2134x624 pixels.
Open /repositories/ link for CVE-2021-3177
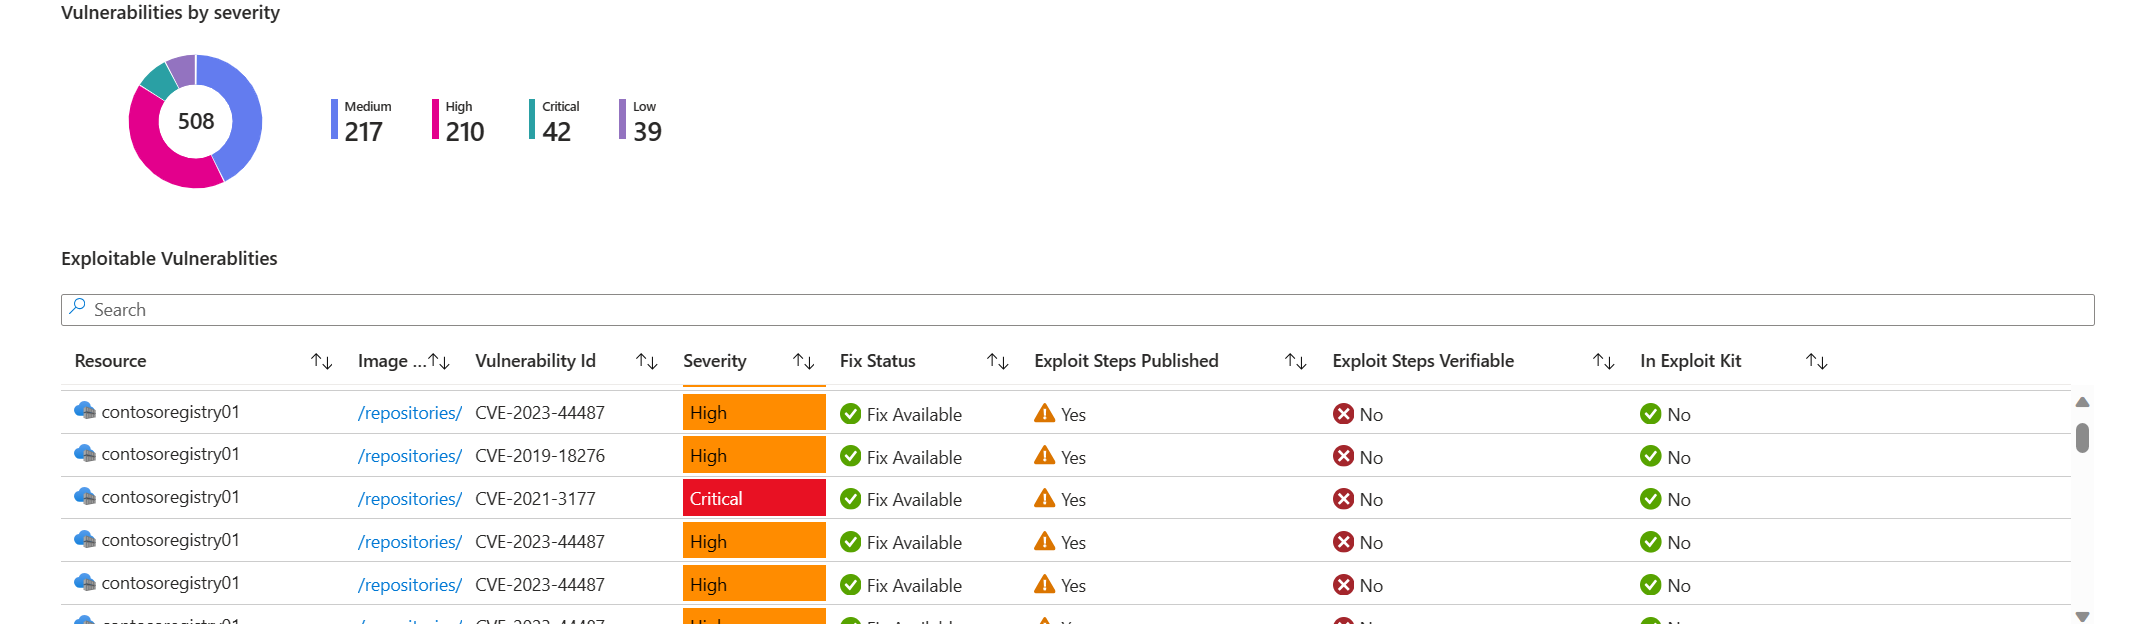click(410, 499)
